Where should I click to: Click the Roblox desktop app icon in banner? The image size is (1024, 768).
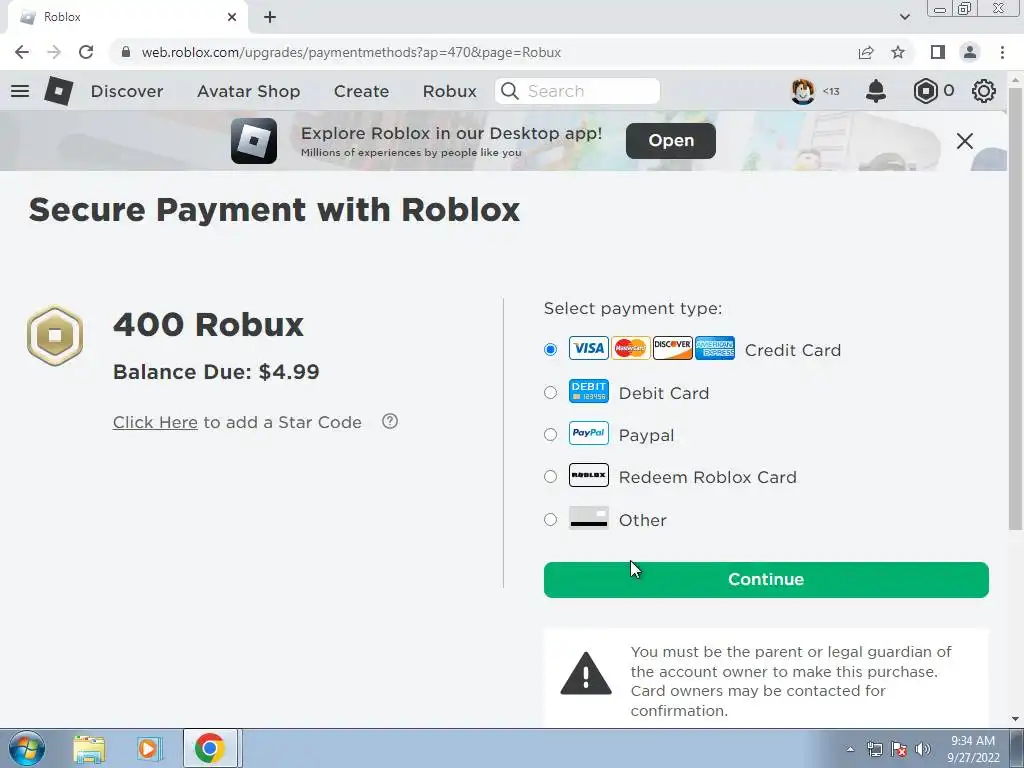(x=254, y=141)
